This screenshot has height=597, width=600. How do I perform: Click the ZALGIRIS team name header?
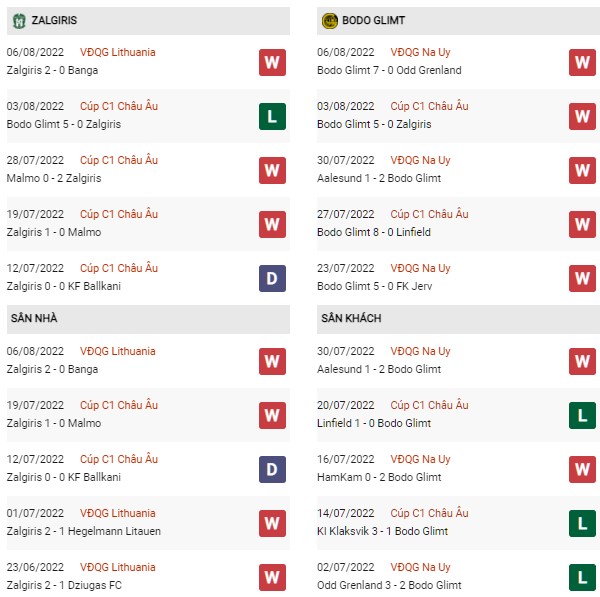pos(54,20)
